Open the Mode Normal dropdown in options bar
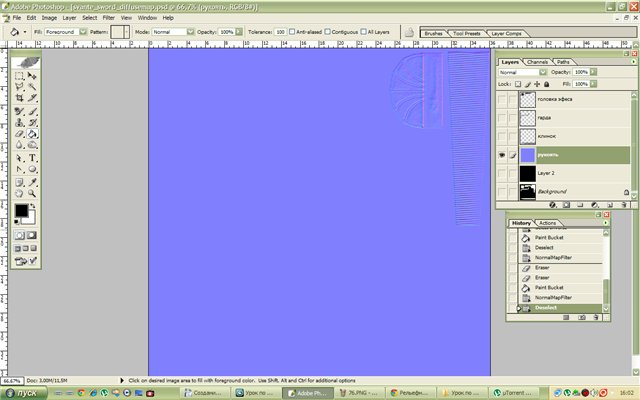 (x=190, y=32)
